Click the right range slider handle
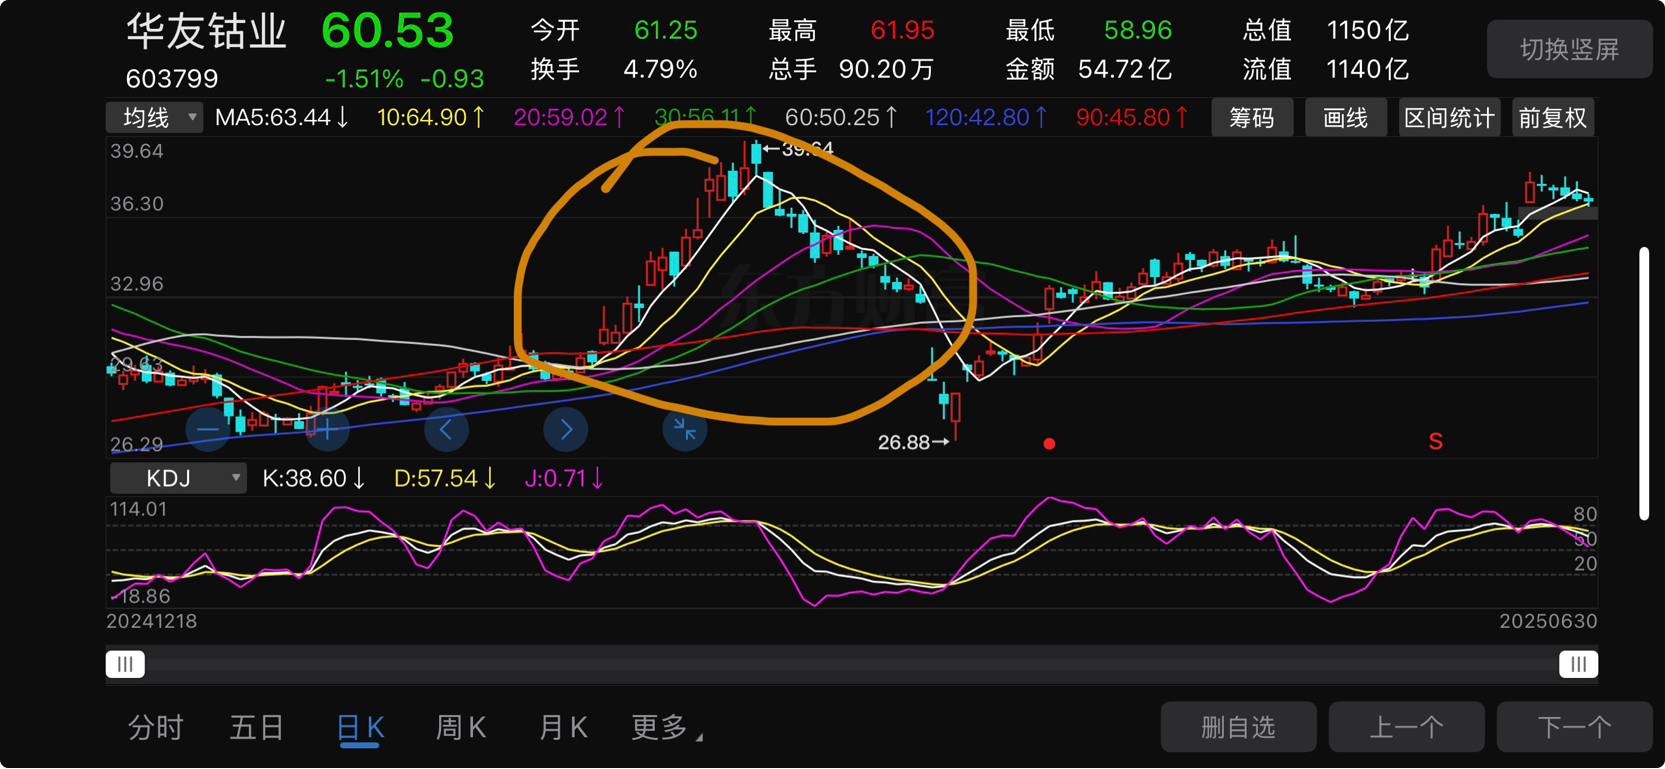The image size is (1665, 769). click(x=1578, y=665)
